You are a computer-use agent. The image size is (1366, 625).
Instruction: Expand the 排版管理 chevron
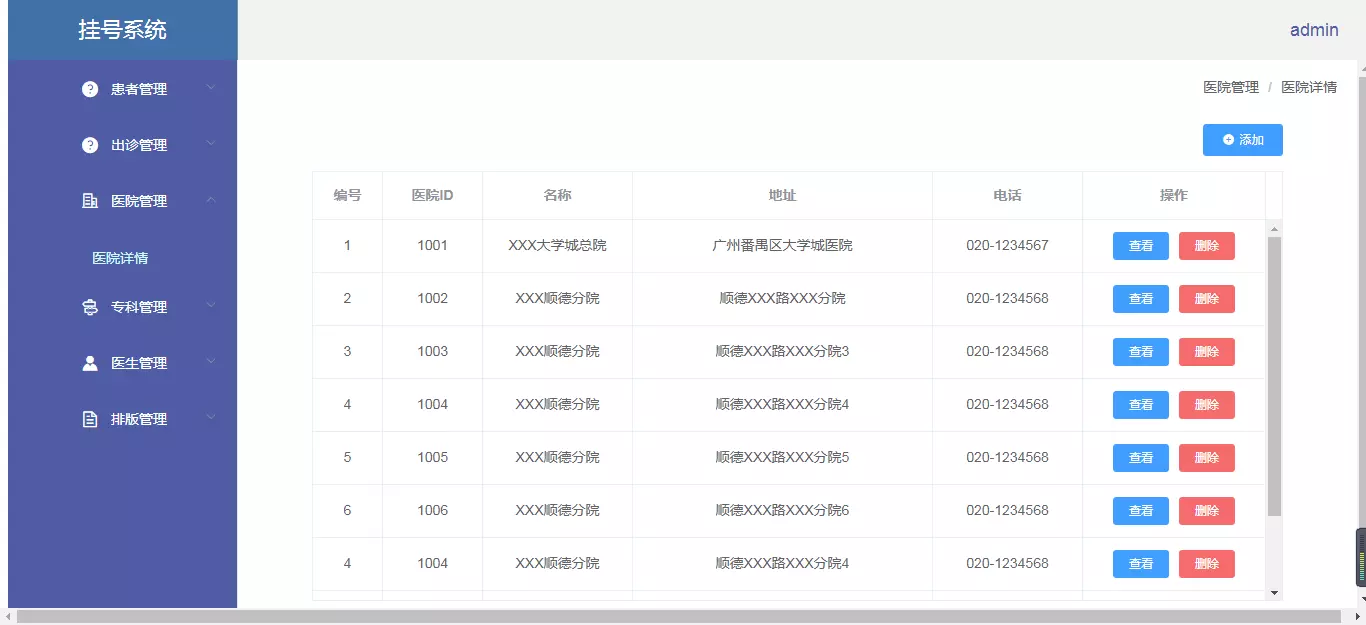(x=211, y=418)
